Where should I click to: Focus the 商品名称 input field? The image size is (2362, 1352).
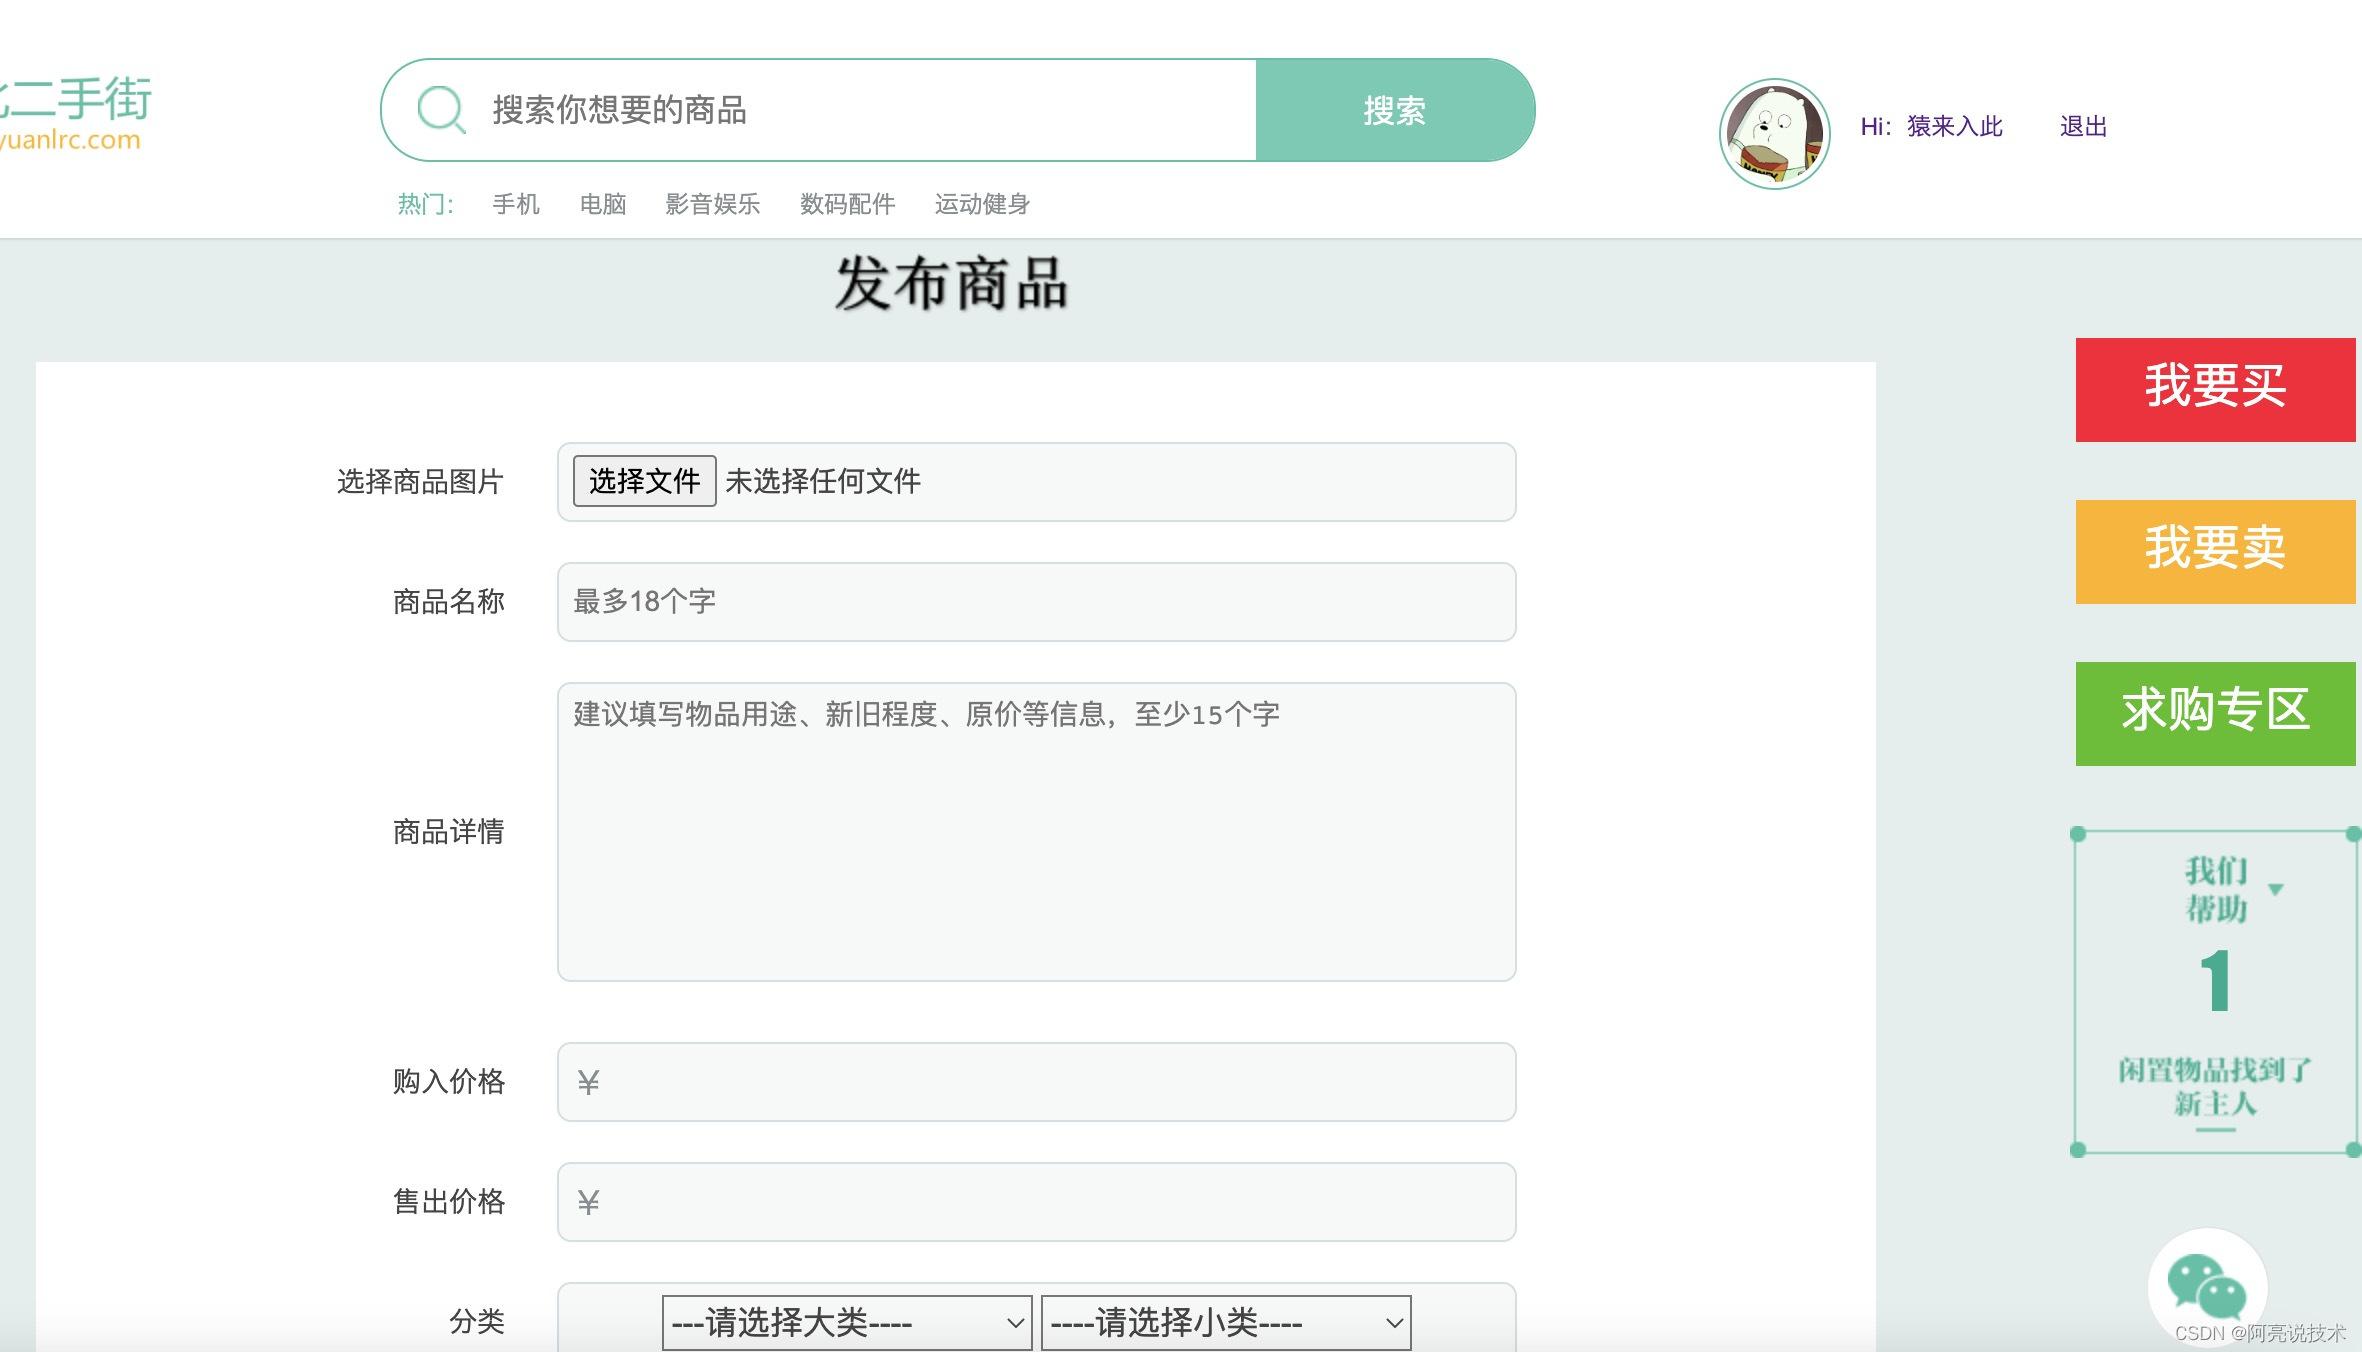[x=1036, y=602]
